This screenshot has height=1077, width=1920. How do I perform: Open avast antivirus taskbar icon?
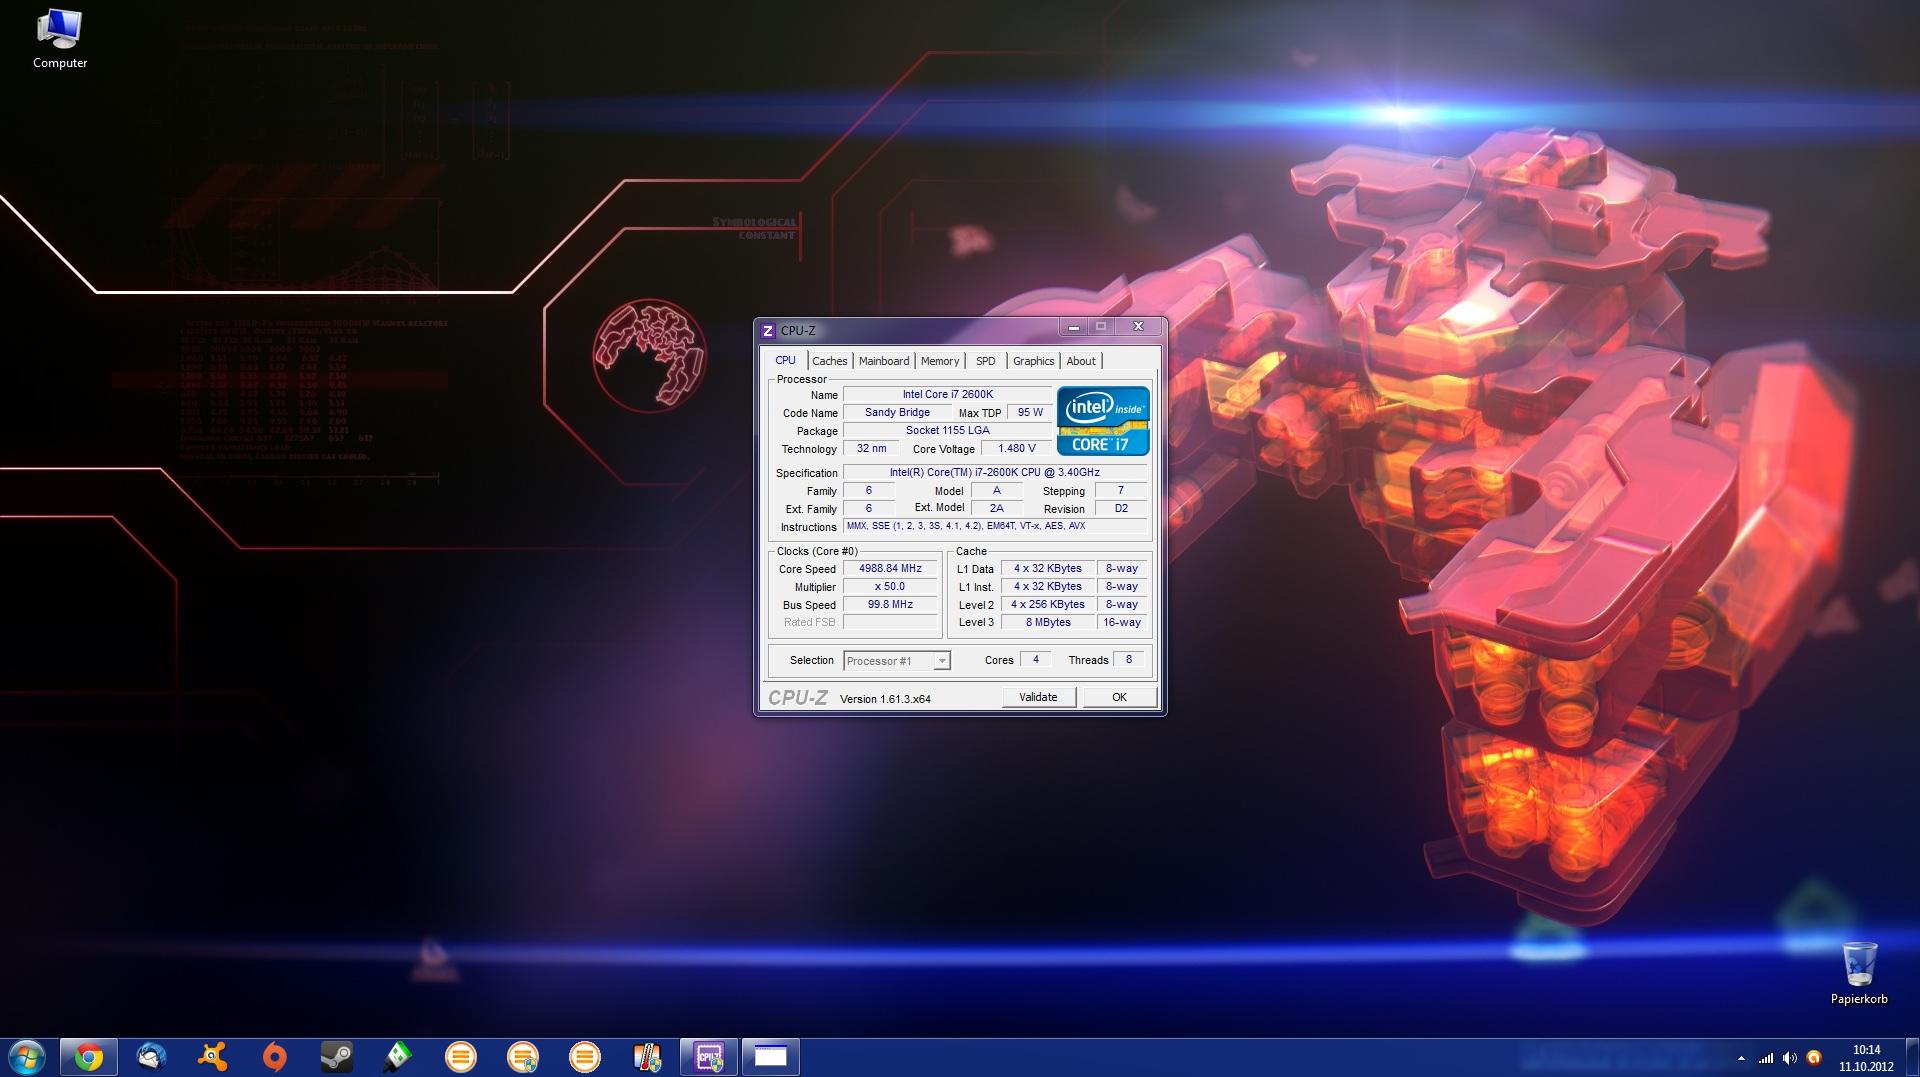(213, 1057)
